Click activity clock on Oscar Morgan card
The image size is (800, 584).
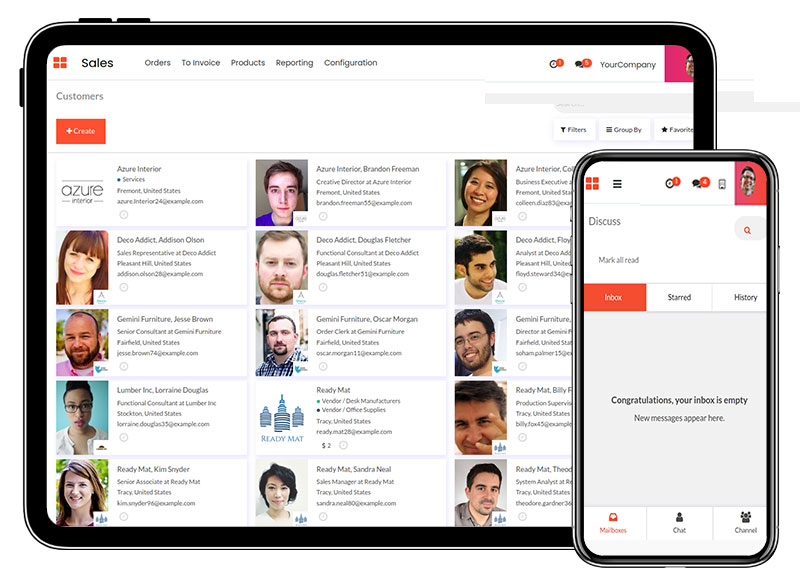pos(323,366)
